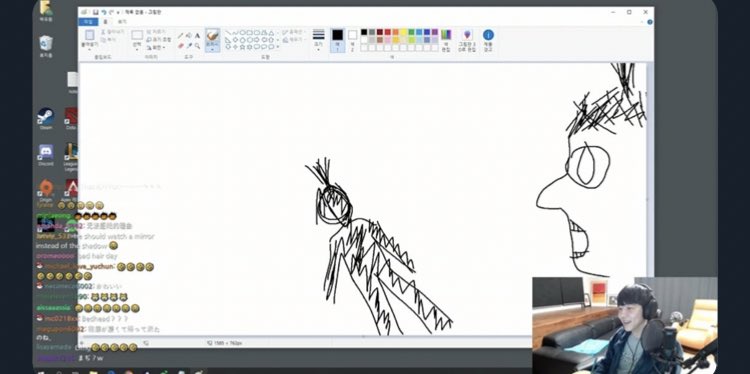Click the Redo arrow in title bar
Image resolution: width=750 pixels, height=374 pixels.
pyautogui.click(x=111, y=12)
